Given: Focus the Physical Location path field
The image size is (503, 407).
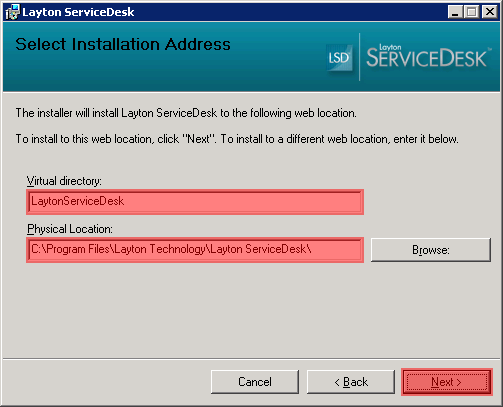Looking at the screenshot, I should point(195,250).
